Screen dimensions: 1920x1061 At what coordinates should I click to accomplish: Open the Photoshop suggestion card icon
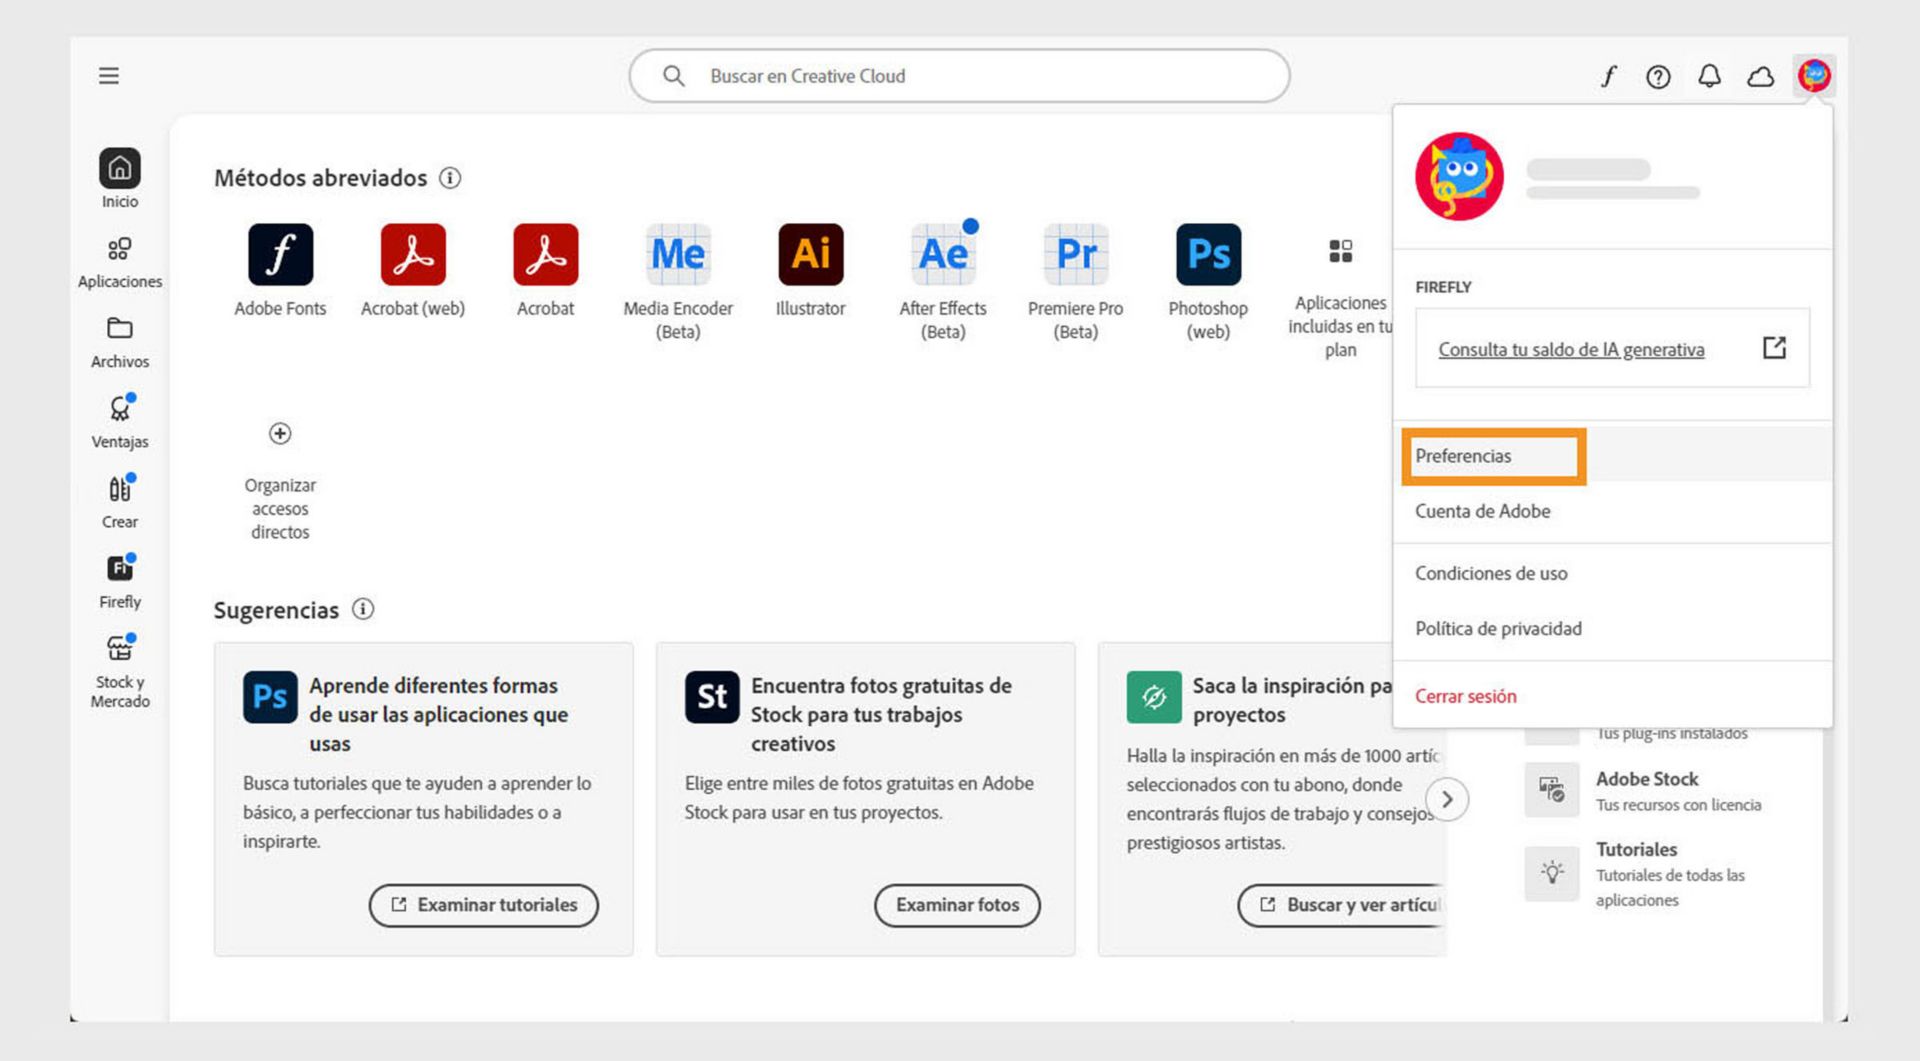point(270,697)
